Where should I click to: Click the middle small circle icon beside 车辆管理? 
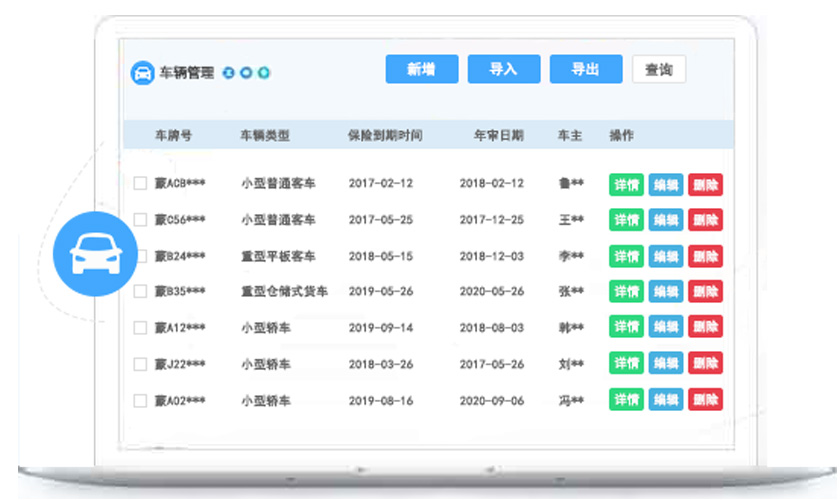(246, 73)
